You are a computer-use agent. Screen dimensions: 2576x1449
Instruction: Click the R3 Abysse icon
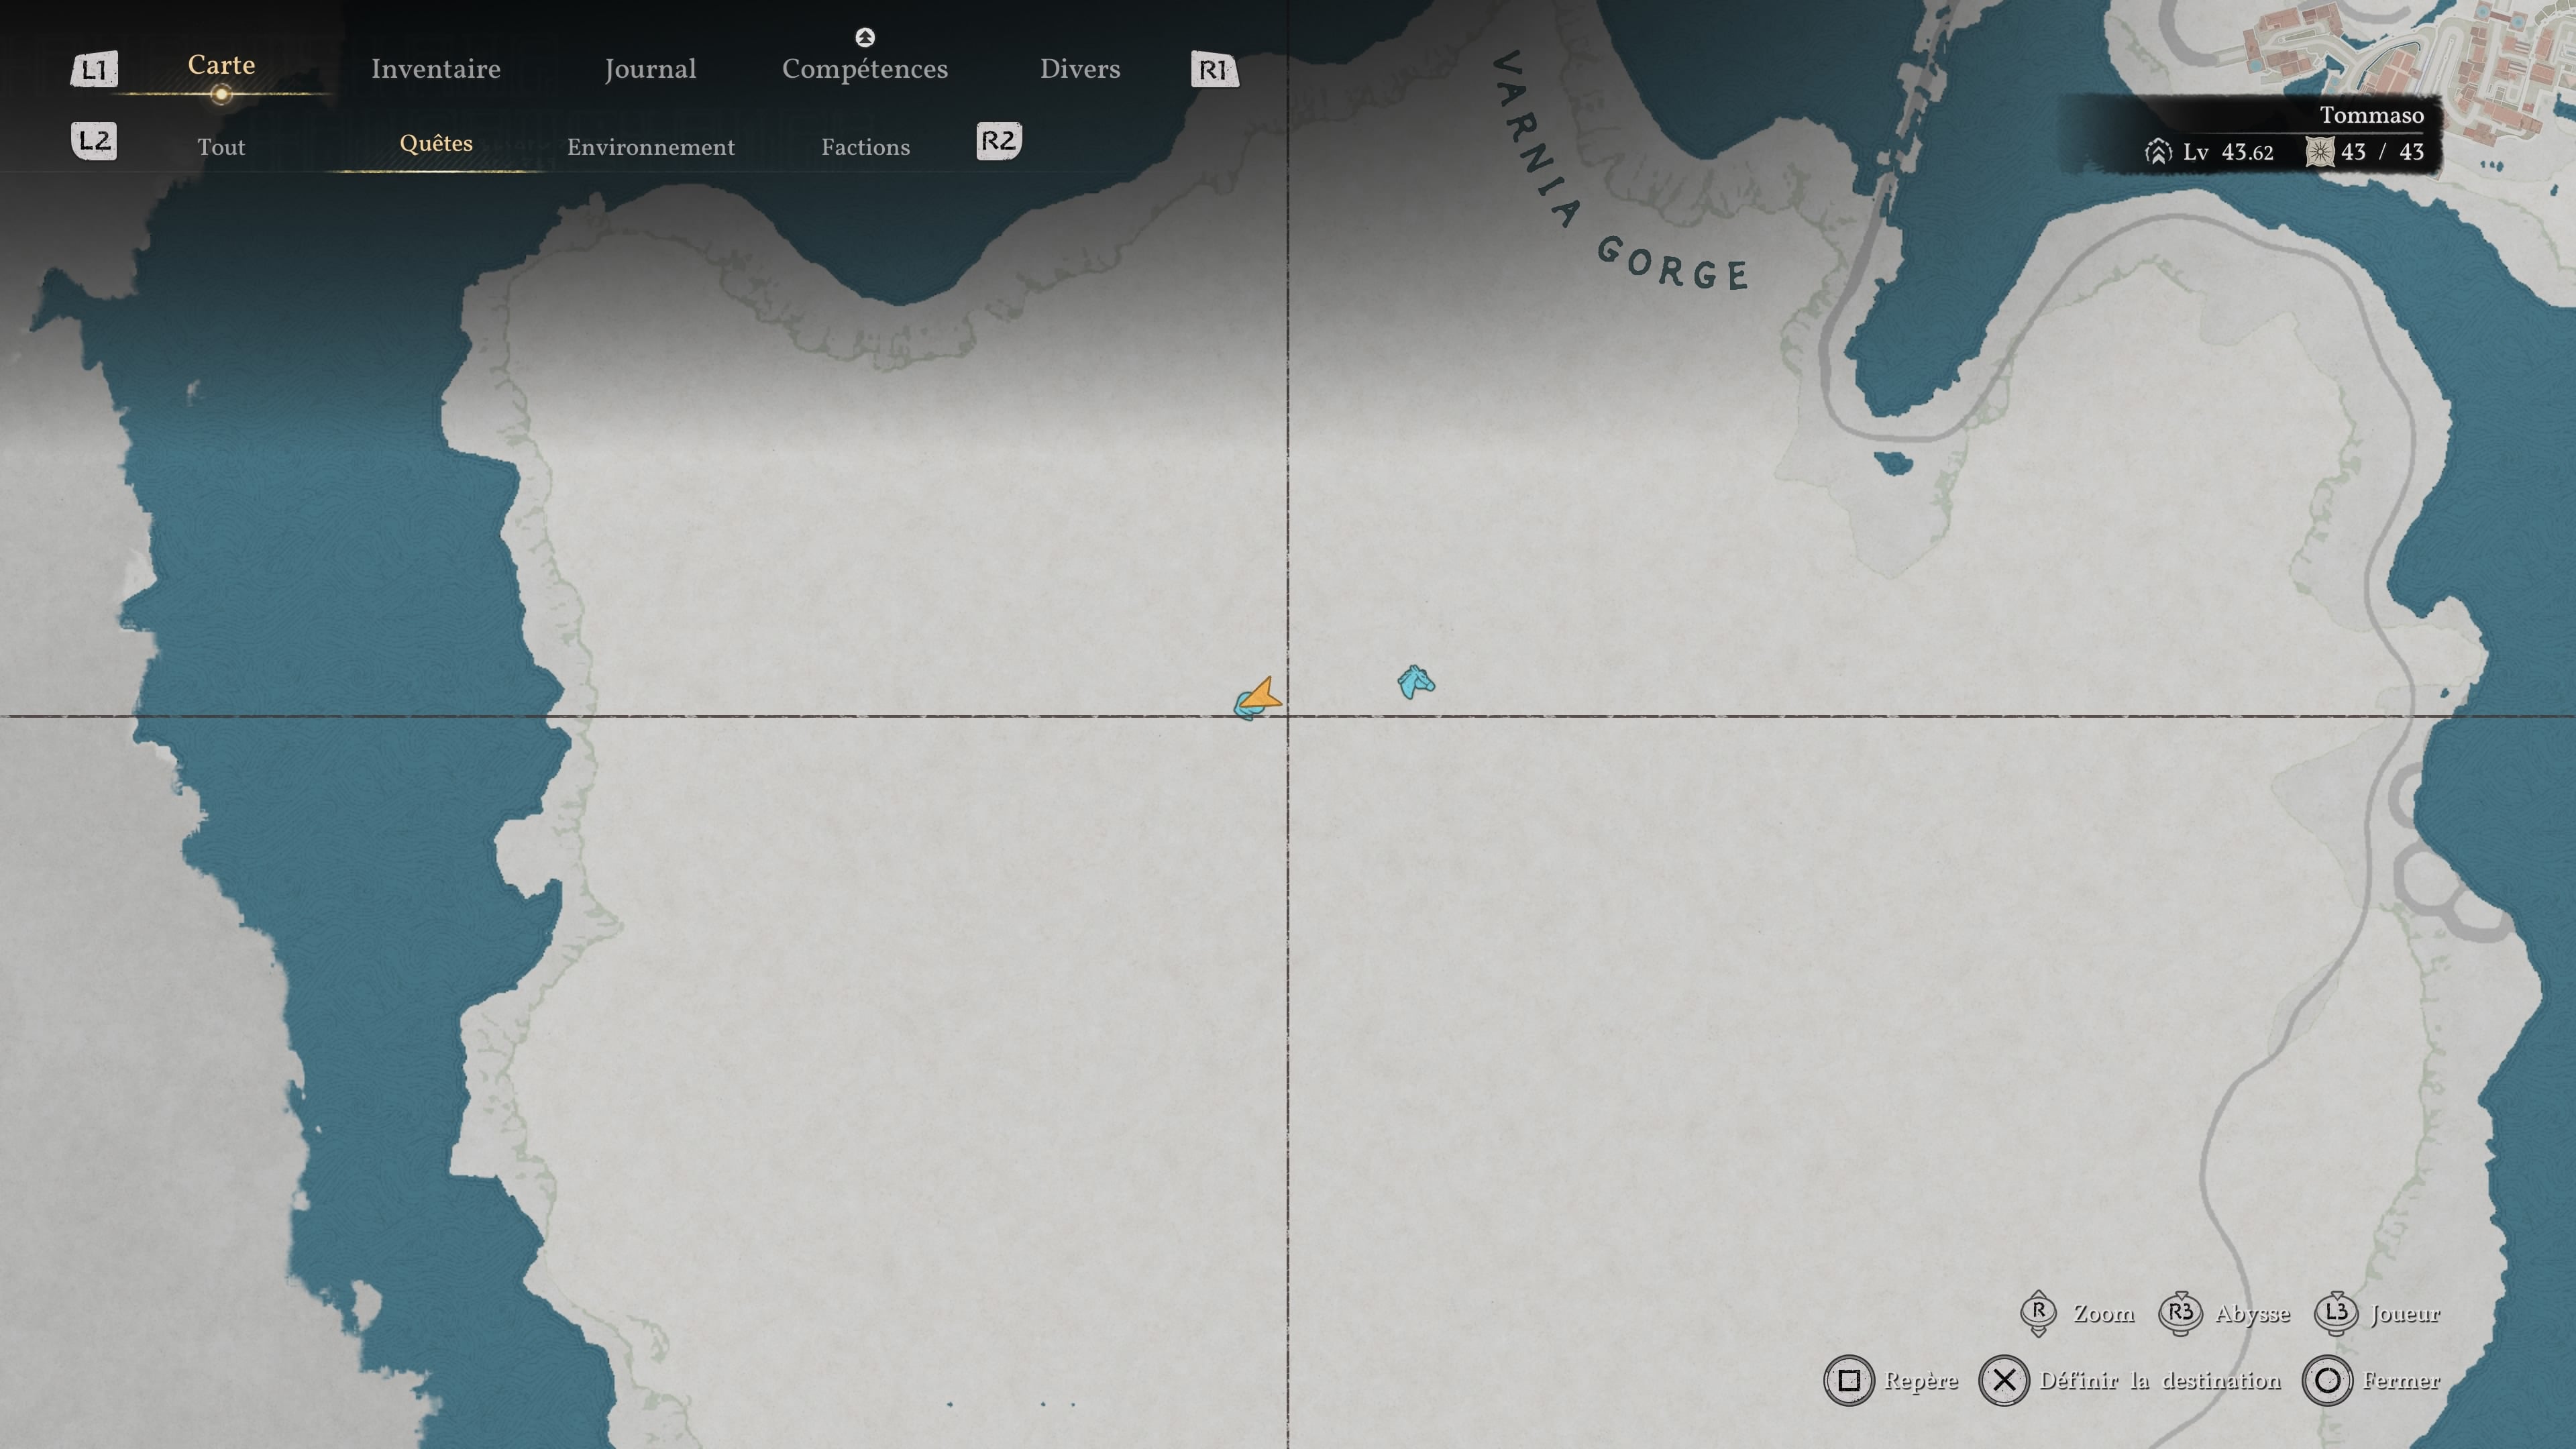point(2180,1313)
